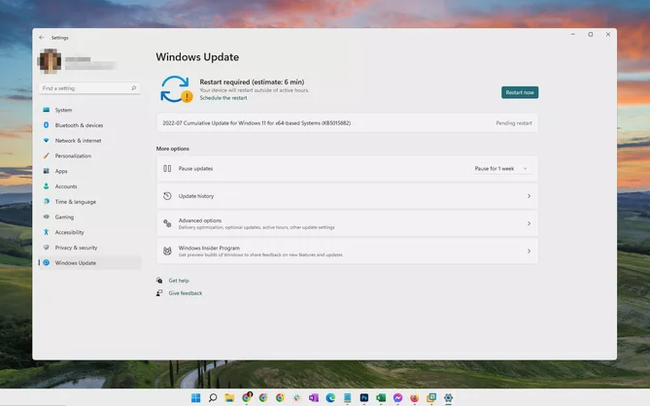Open Accounts in the sidebar
650x406 pixels.
coord(66,186)
